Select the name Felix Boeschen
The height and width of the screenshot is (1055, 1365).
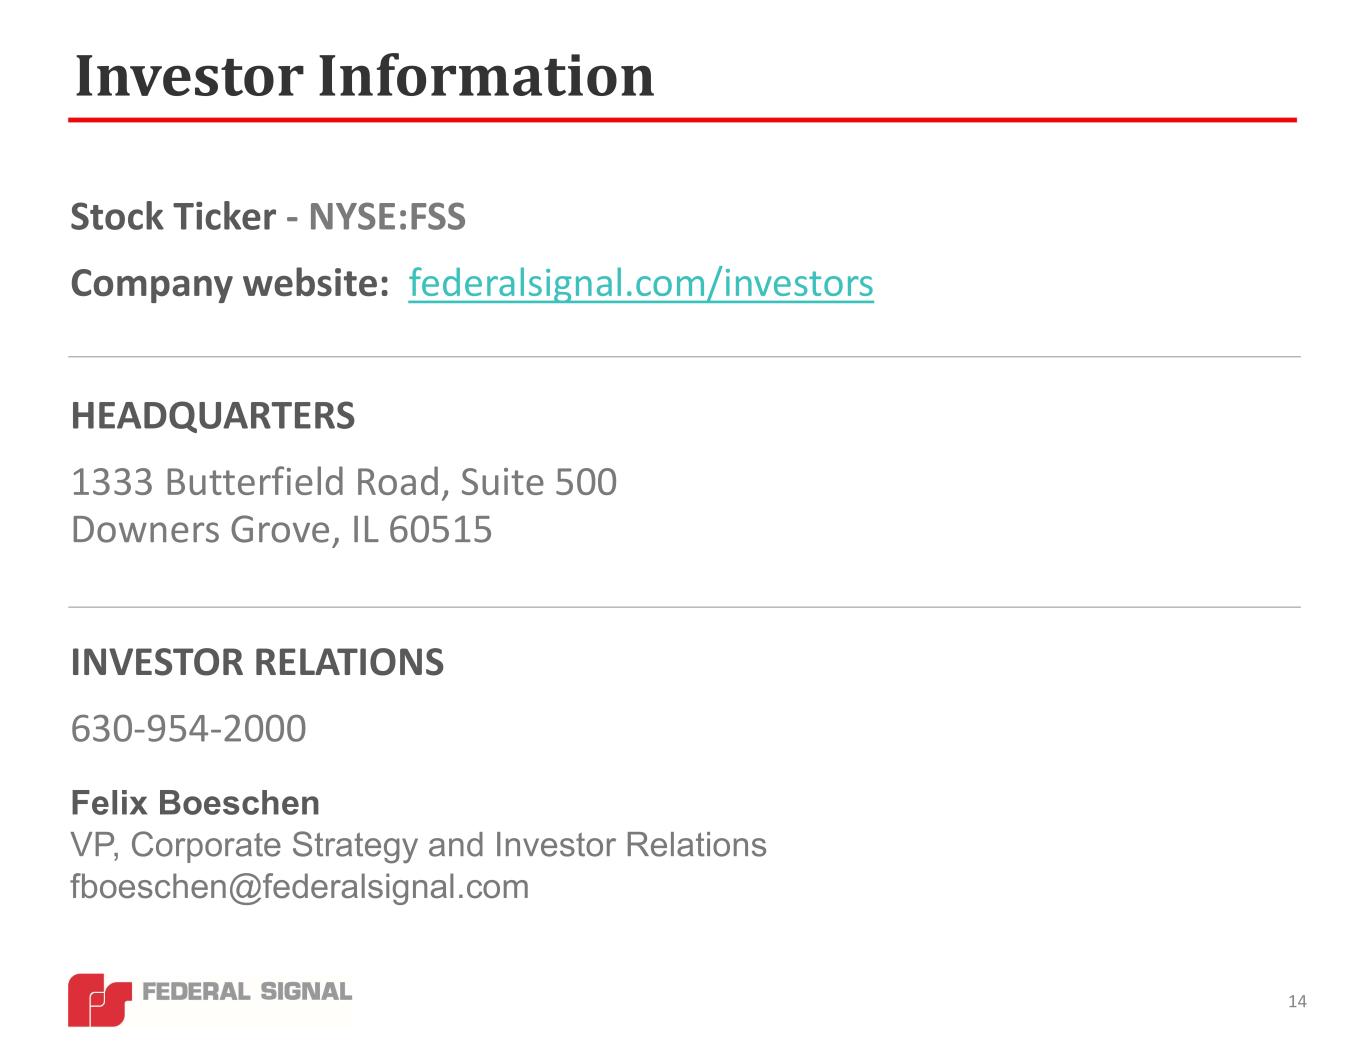[195, 803]
